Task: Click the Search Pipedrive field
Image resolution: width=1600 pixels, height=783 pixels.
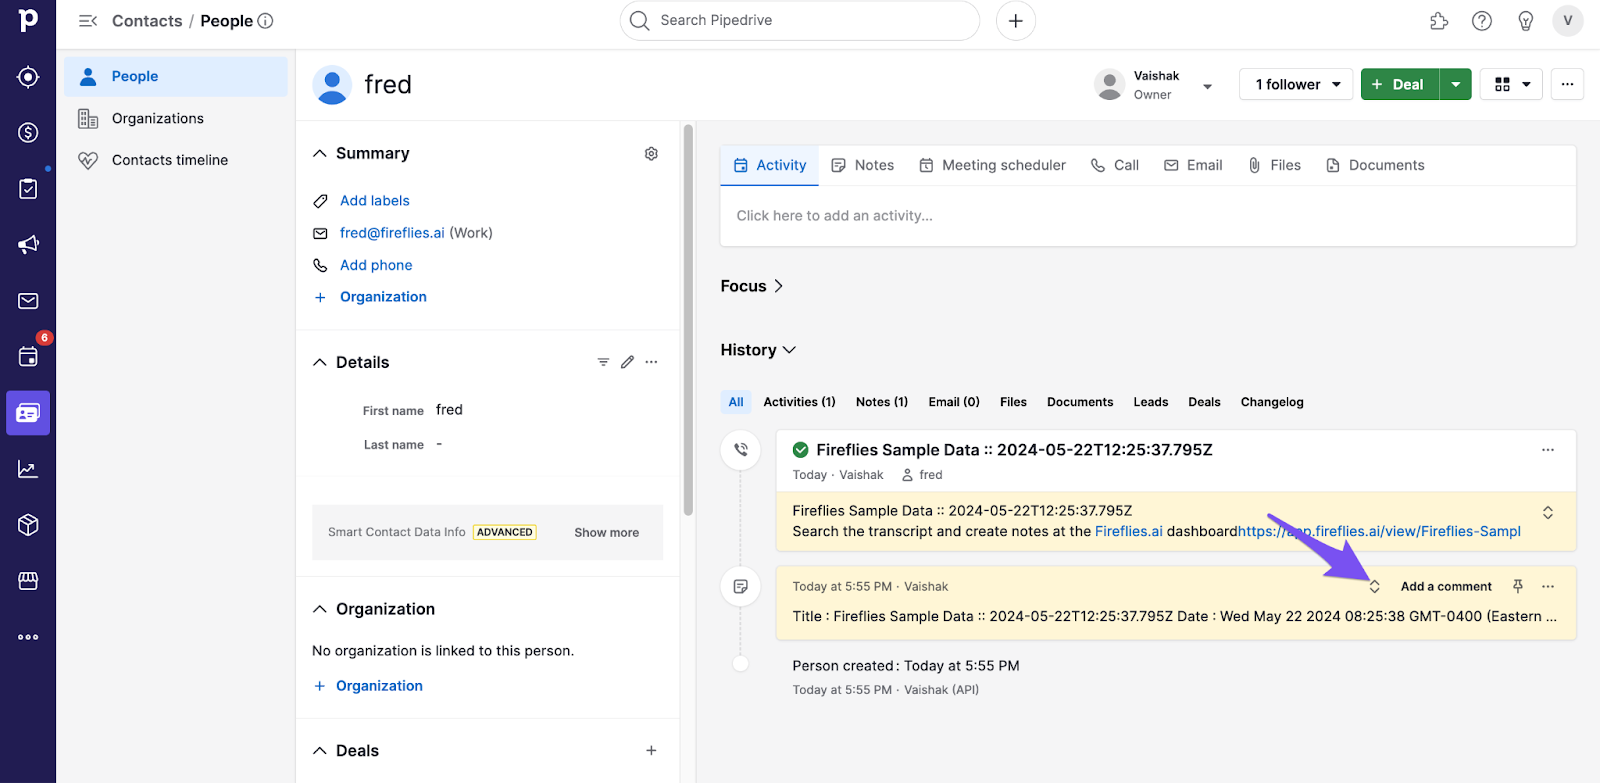Action: point(800,21)
